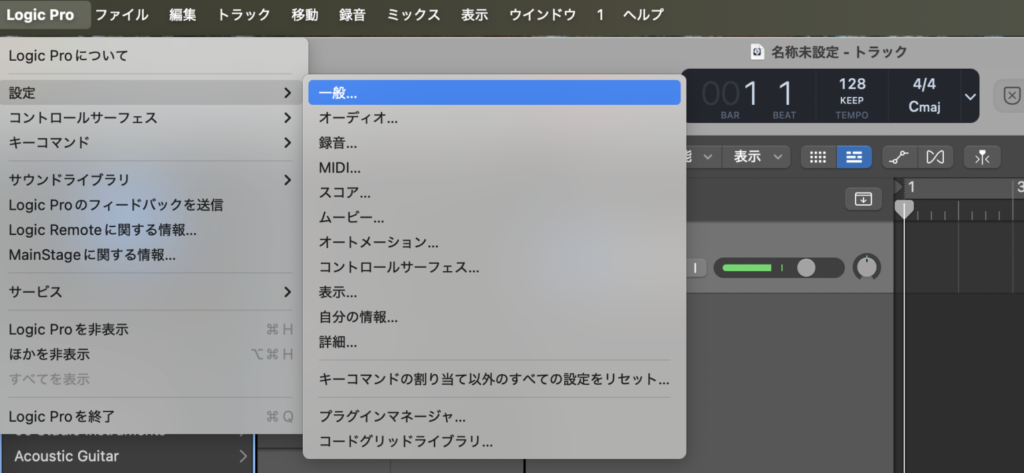The width and height of the screenshot is (1024, 473).
Task: Click the download tray icon above track header
Action: (x=863, y=199)
